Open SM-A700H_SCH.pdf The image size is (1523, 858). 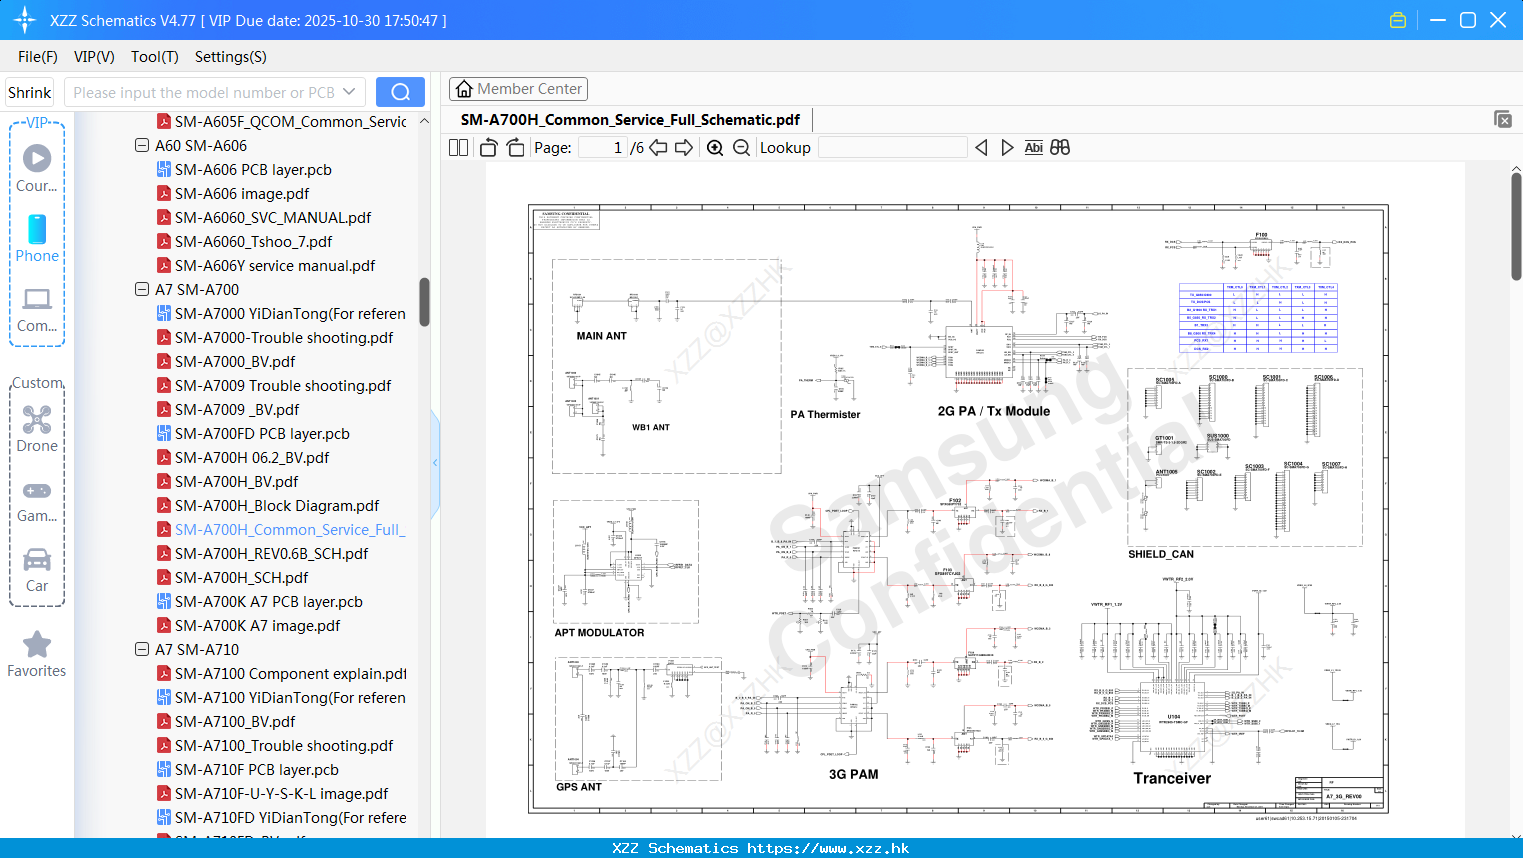pyautogui.click(x=241, y=577)
